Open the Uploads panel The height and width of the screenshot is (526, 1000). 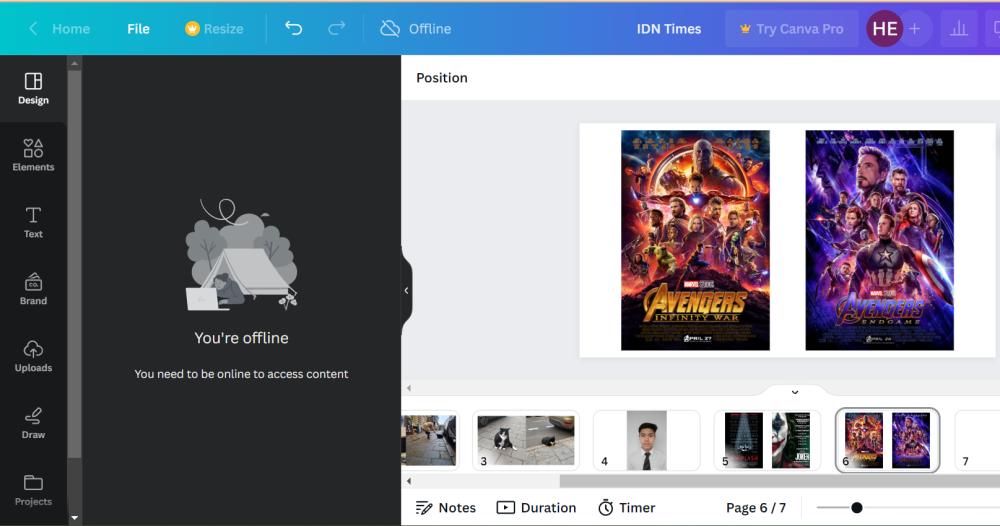point(33,356)
